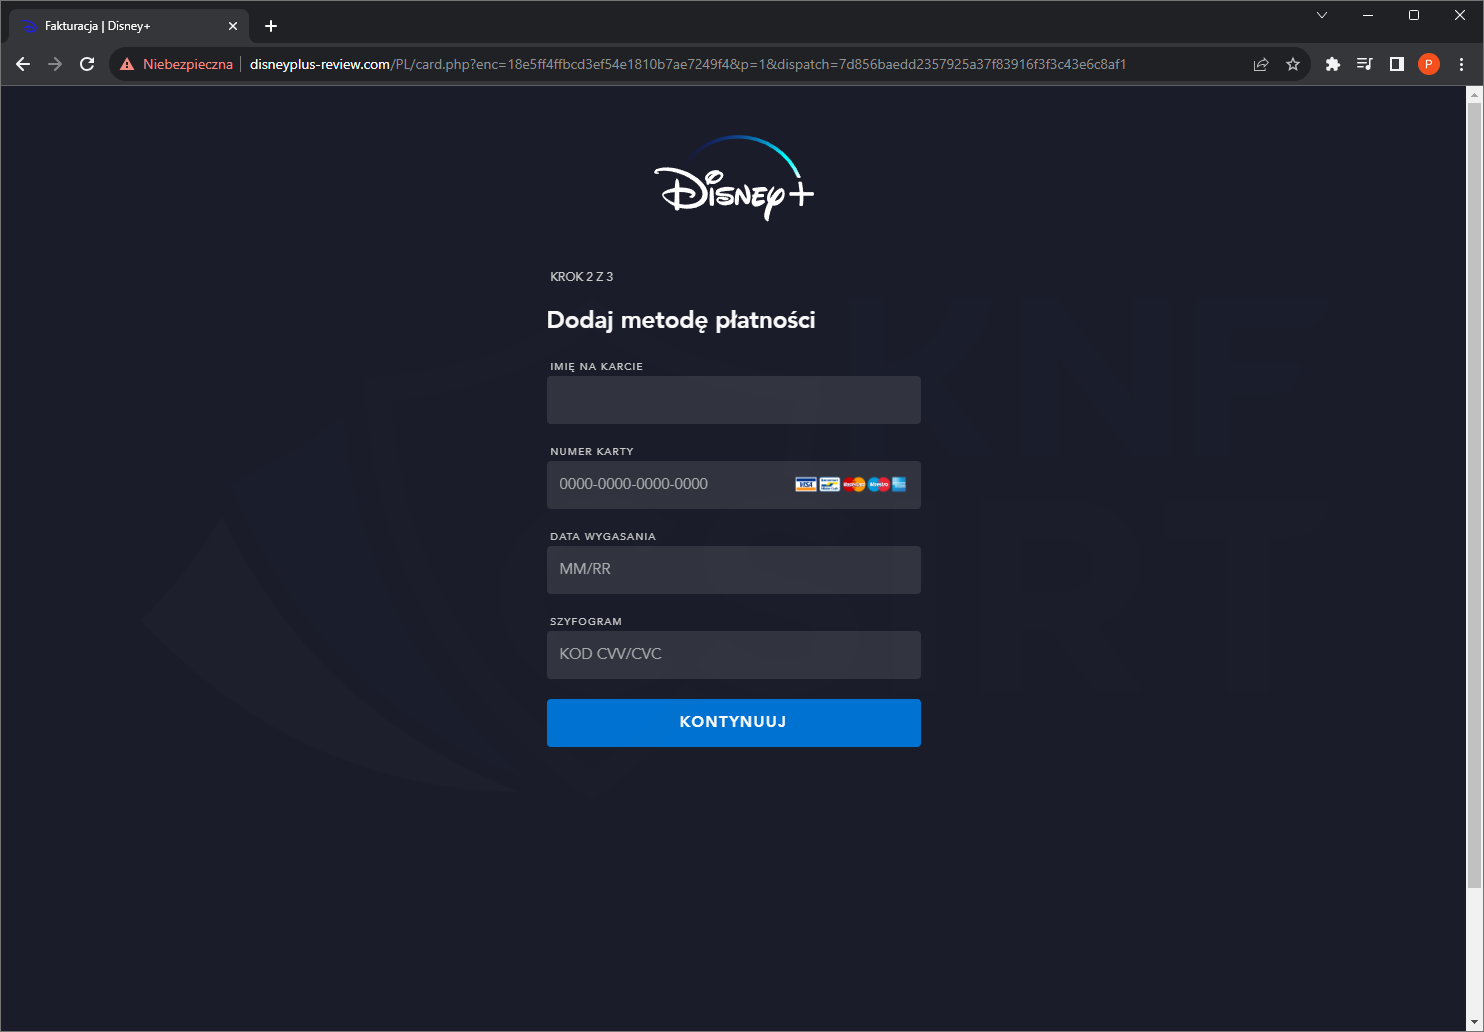Bookmark this page with the star icon
This screenshot has width=1484, height=1032.
click(1293, 64)
